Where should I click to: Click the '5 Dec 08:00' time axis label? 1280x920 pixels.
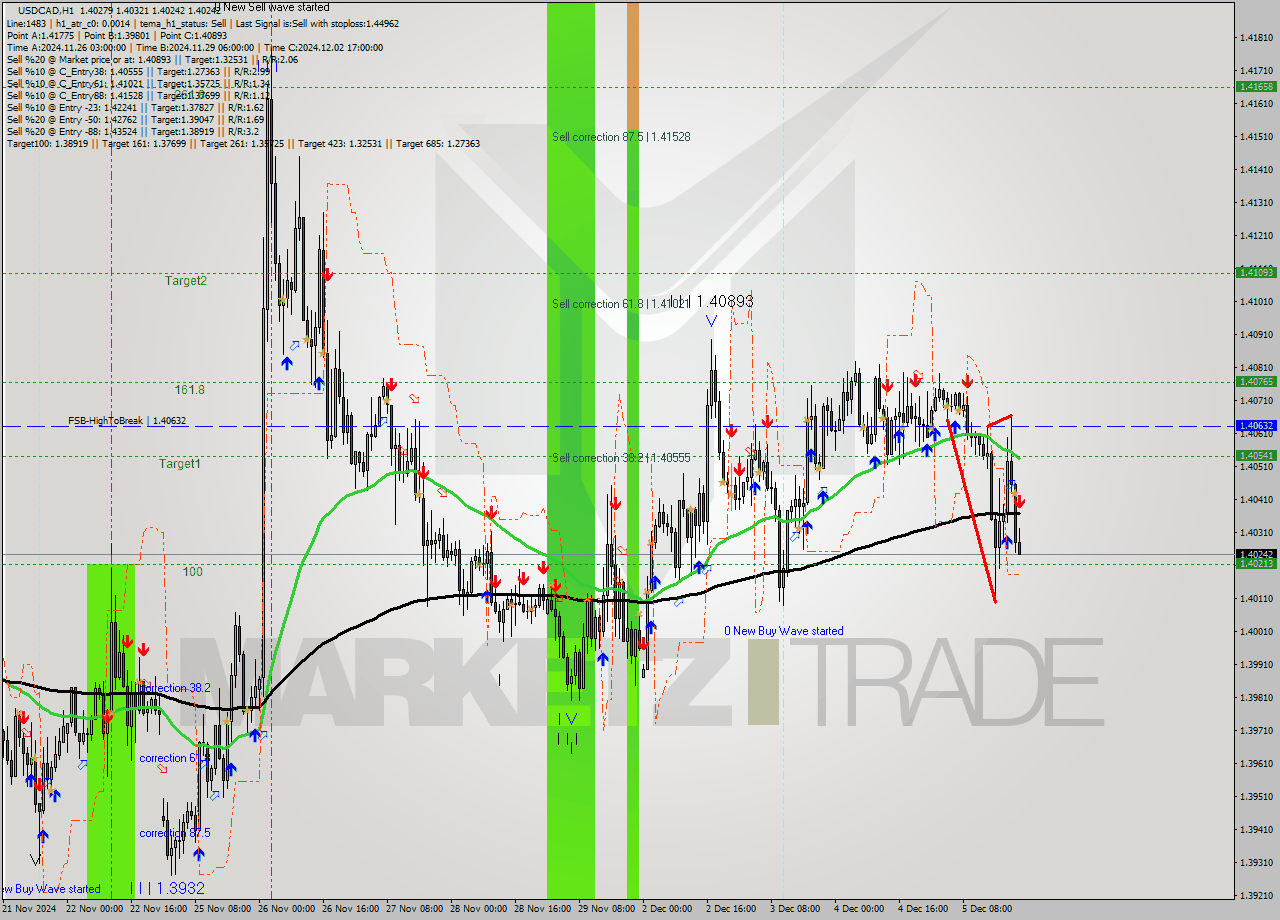pos(986,909)
